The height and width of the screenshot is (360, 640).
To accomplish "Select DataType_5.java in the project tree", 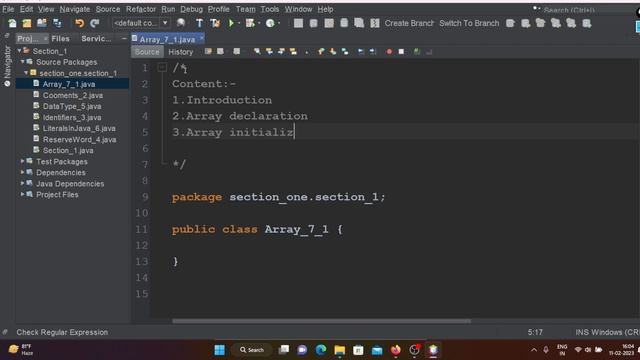I will (72, 106).
